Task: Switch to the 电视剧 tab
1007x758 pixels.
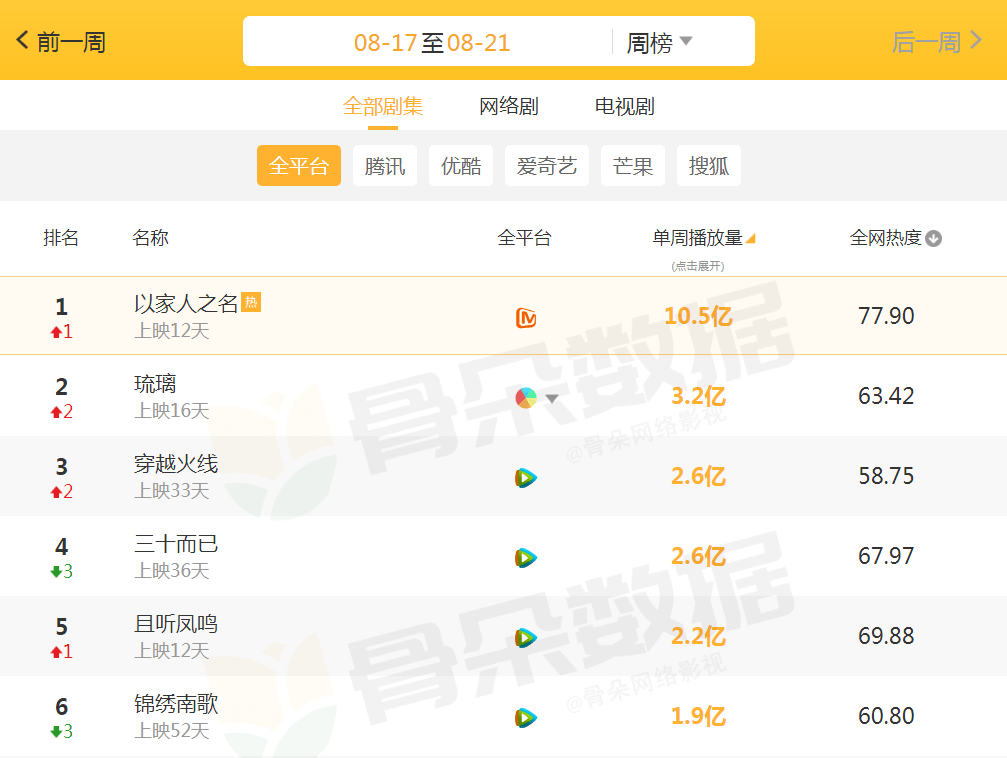Action: pyautogui.click(x=625, y=106)
